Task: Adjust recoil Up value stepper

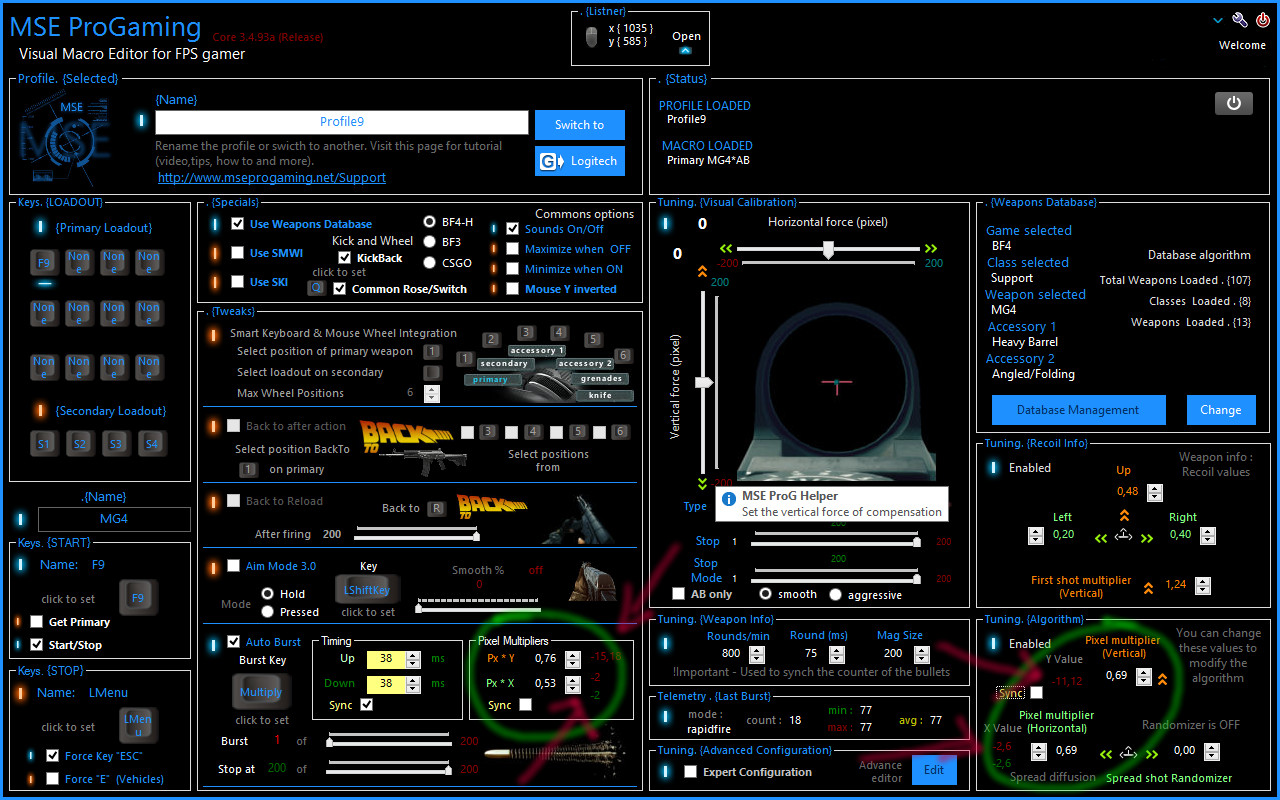Action: 1154,492
